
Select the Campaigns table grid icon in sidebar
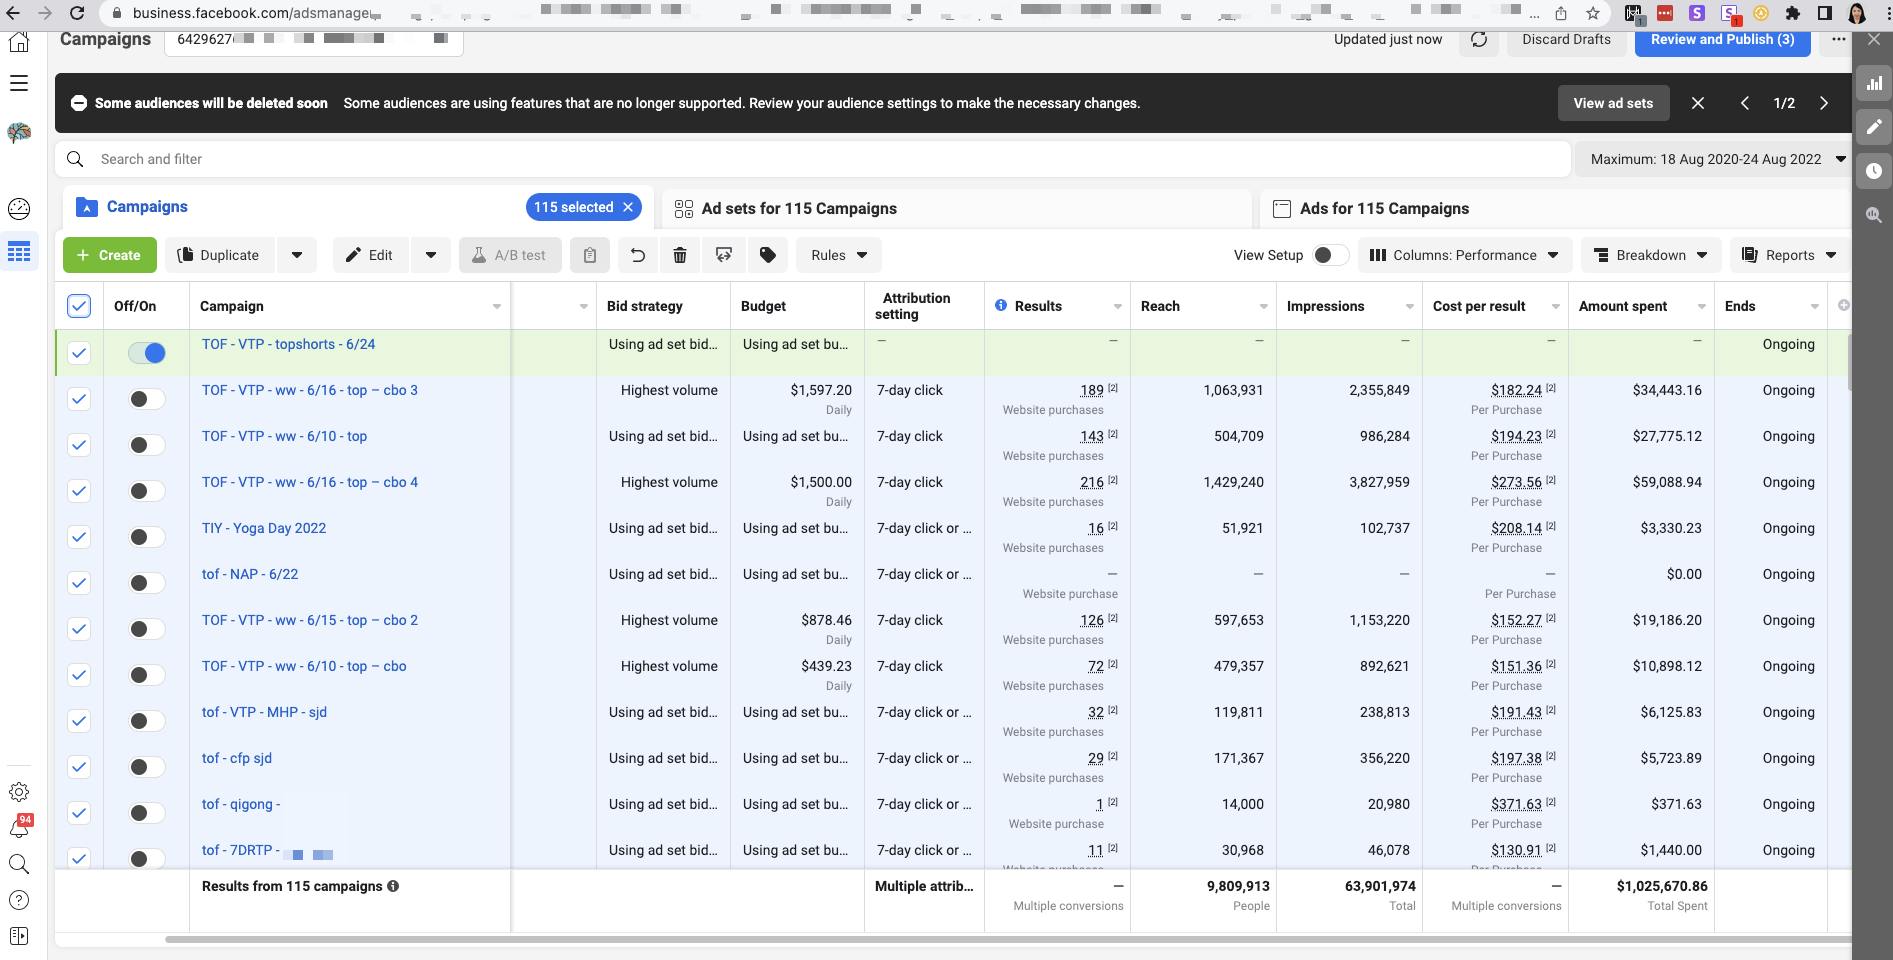point(19,252)
